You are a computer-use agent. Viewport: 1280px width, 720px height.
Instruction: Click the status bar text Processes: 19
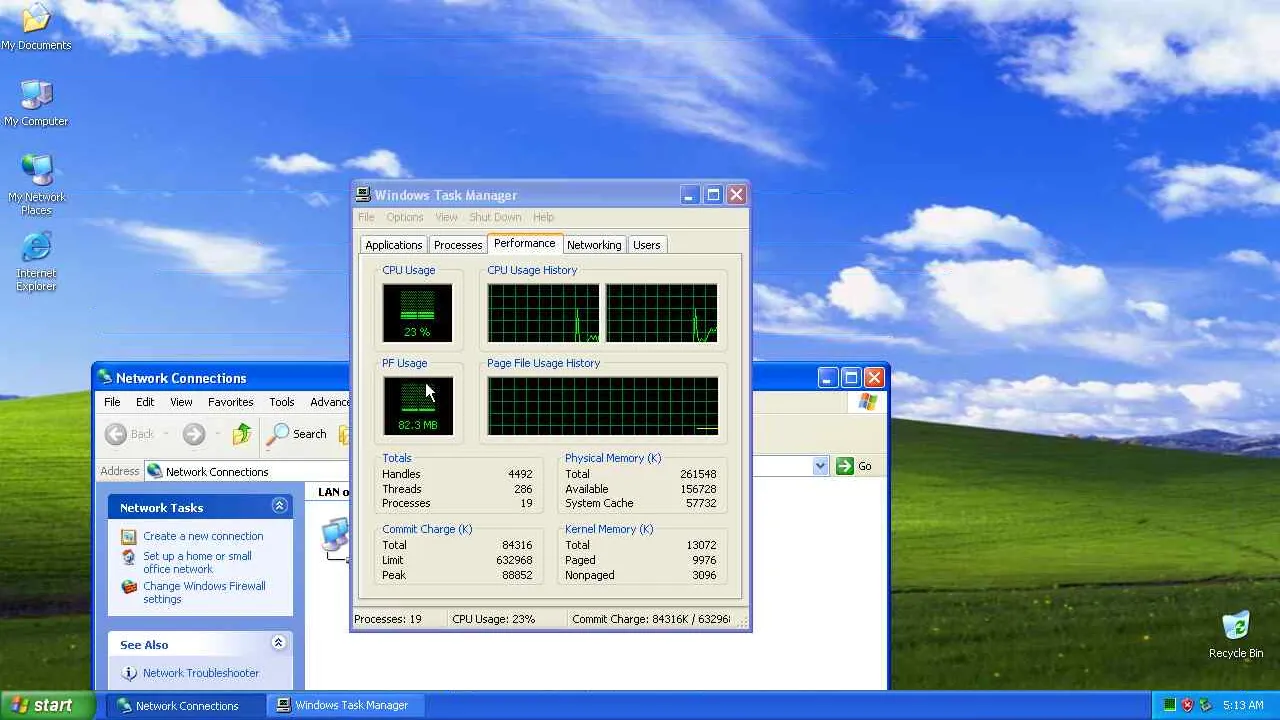point(388,619)
